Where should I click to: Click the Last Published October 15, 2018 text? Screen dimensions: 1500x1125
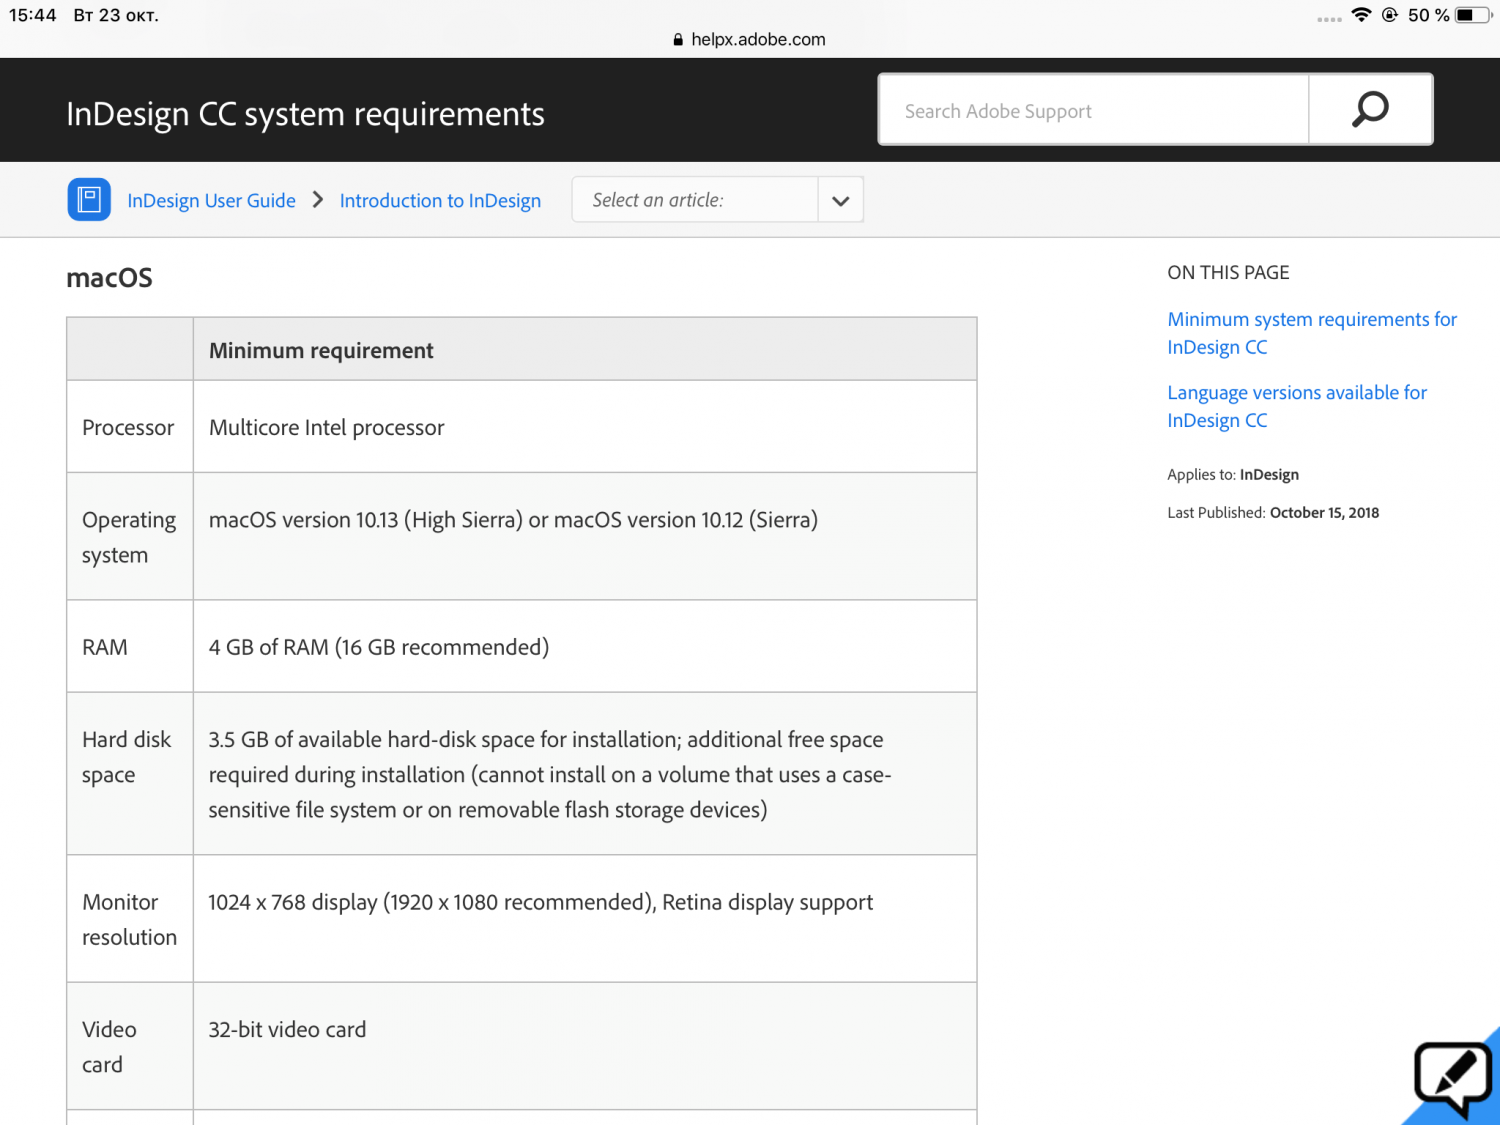[1273, 513]
